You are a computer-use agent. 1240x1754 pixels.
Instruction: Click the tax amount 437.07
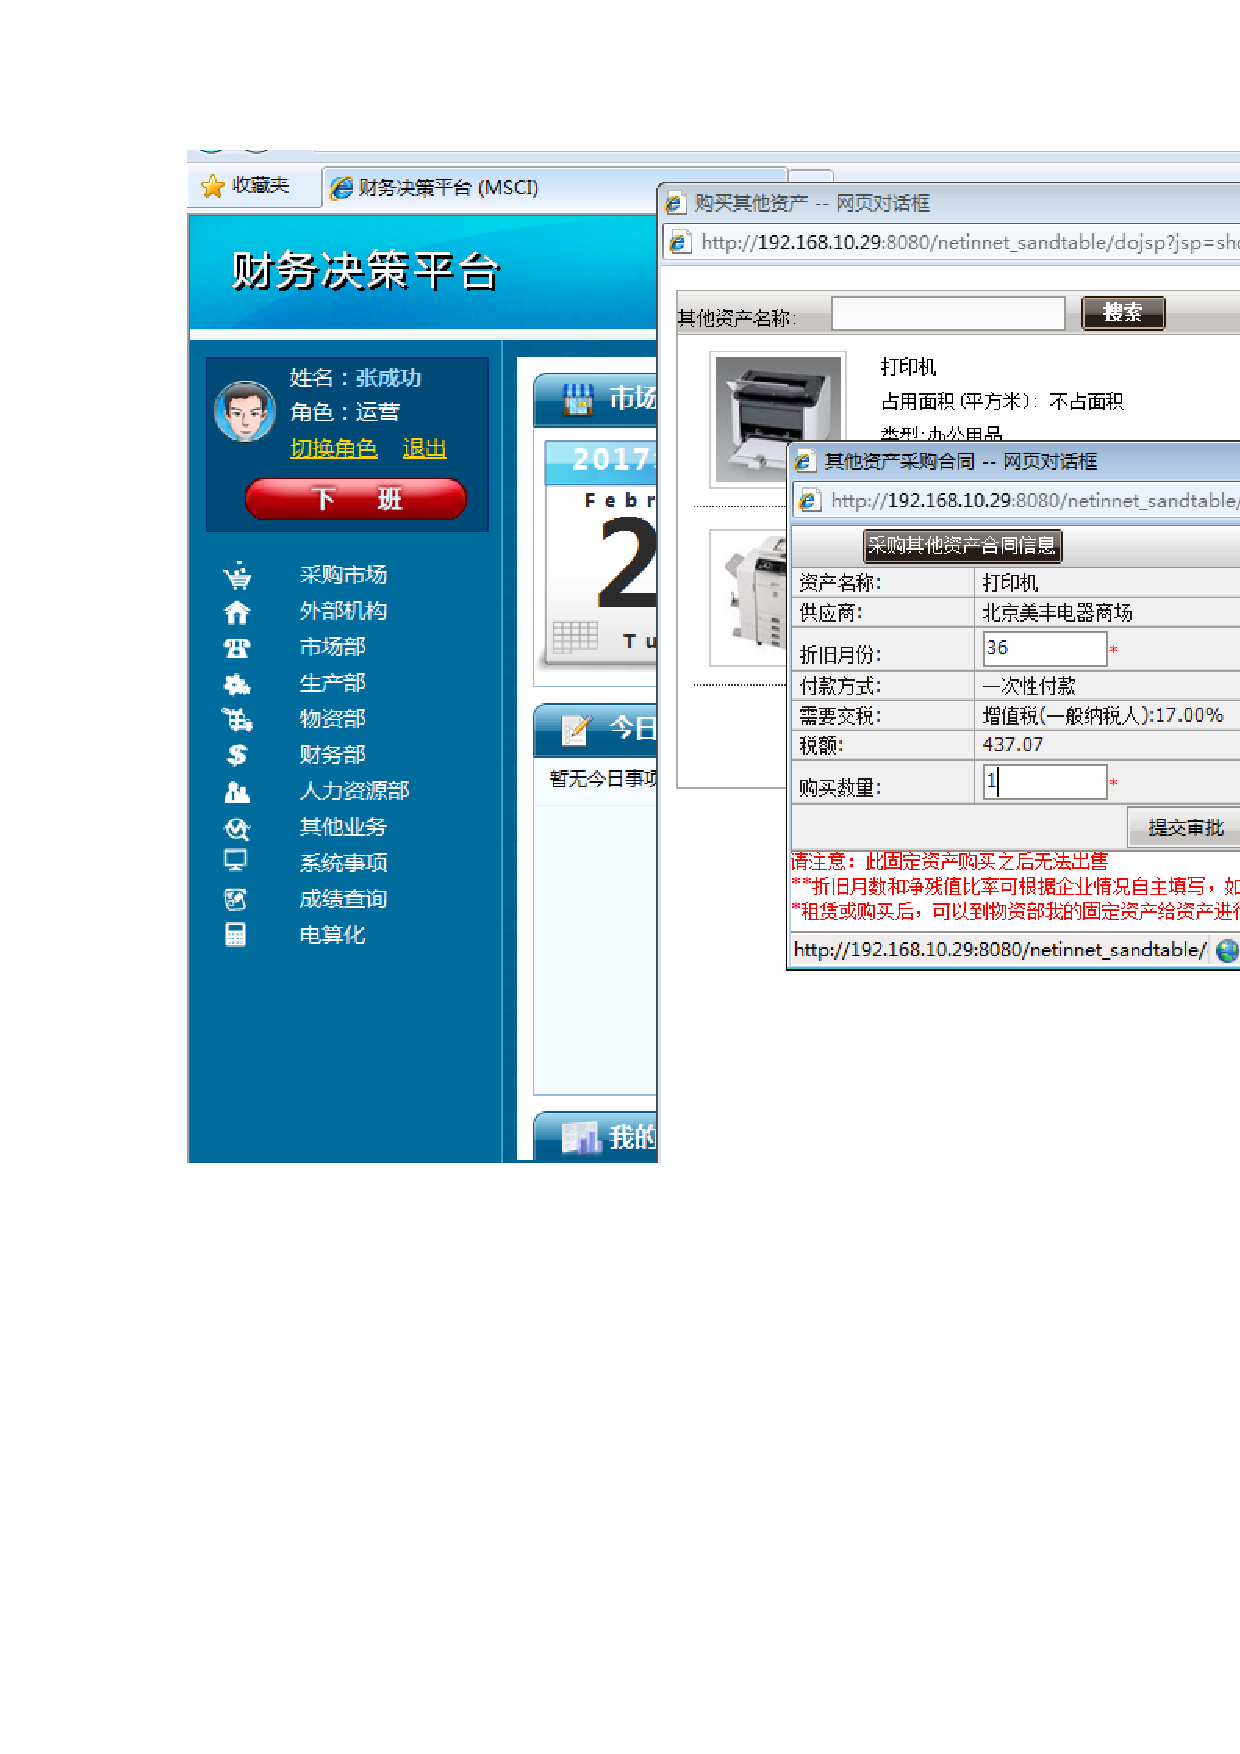click(x=1013, y=745)
